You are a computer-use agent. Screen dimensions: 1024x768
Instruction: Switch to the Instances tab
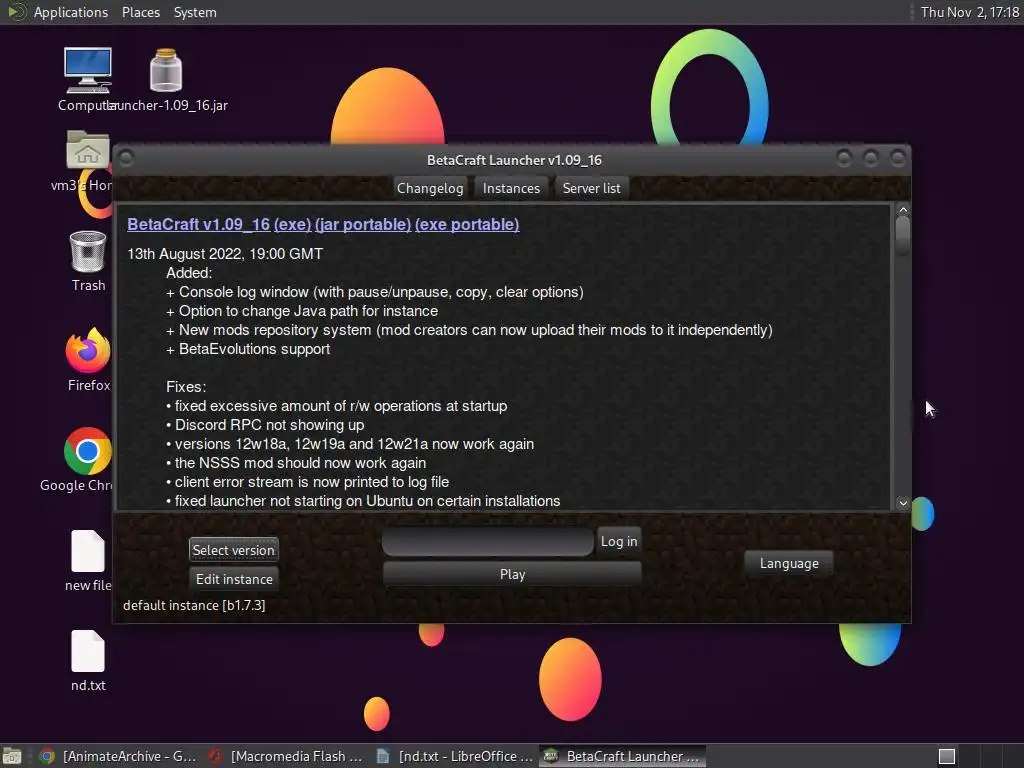point(511,188)
